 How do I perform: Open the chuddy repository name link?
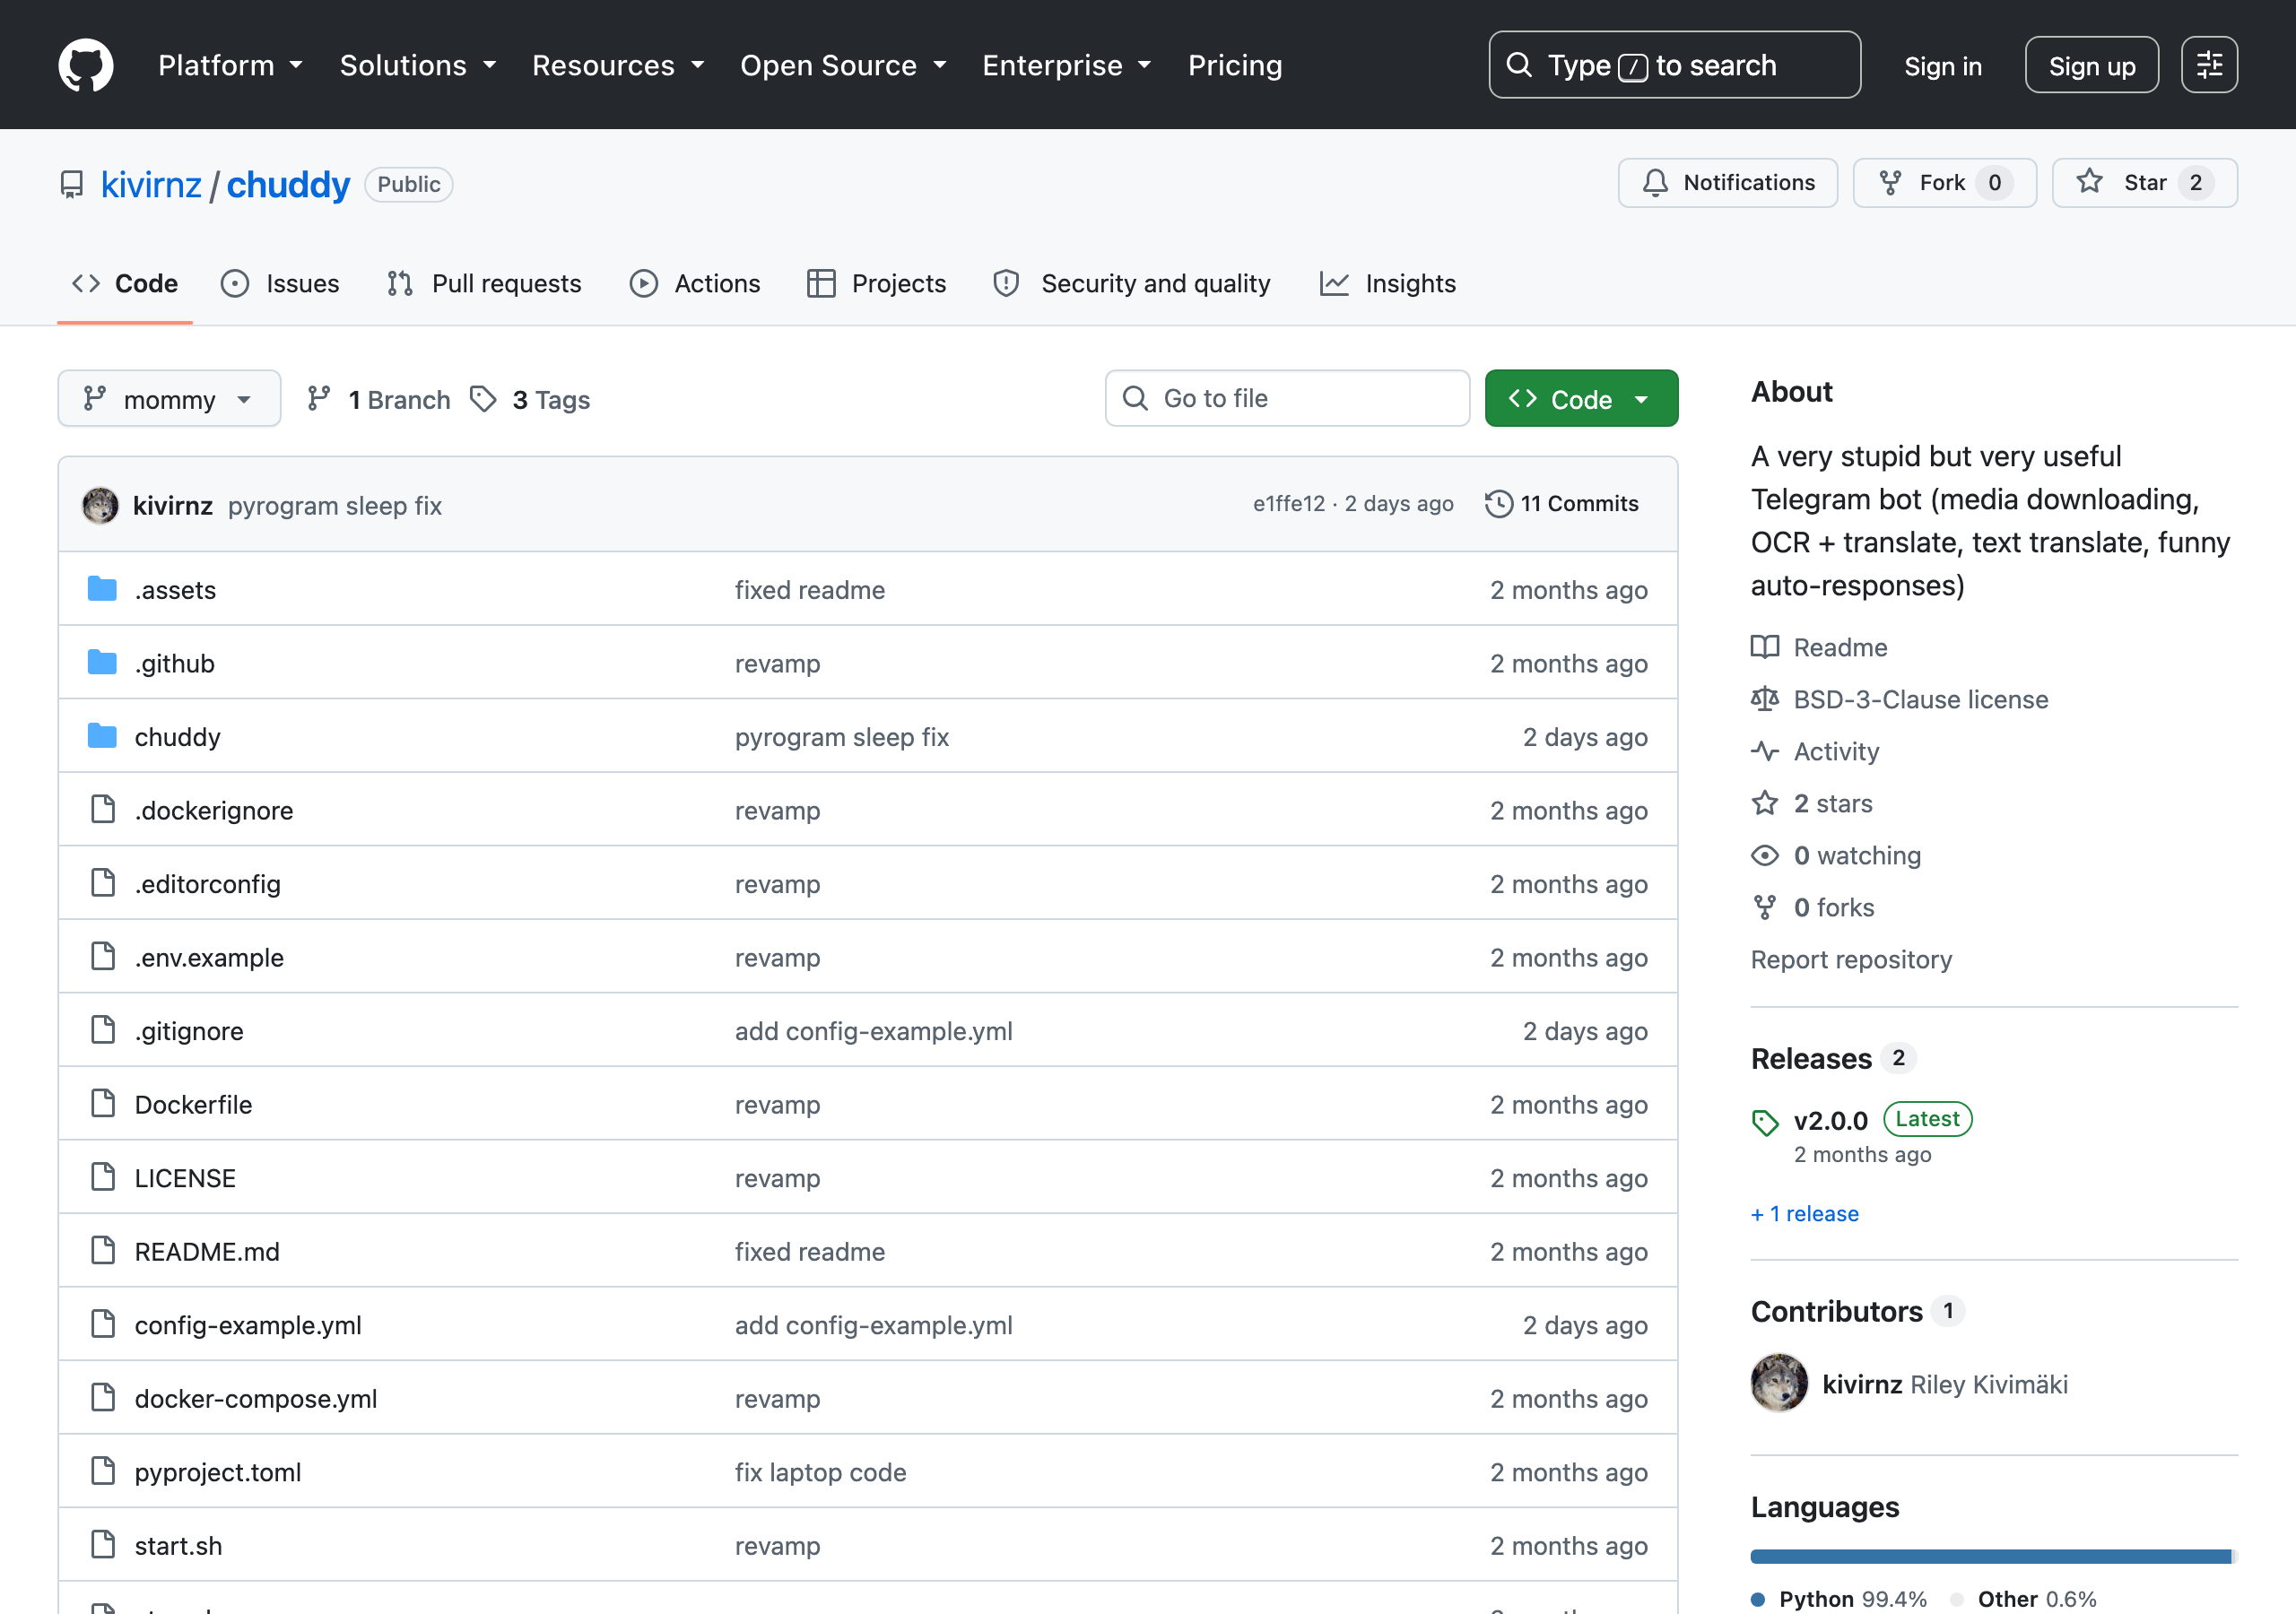click(288, 185)
